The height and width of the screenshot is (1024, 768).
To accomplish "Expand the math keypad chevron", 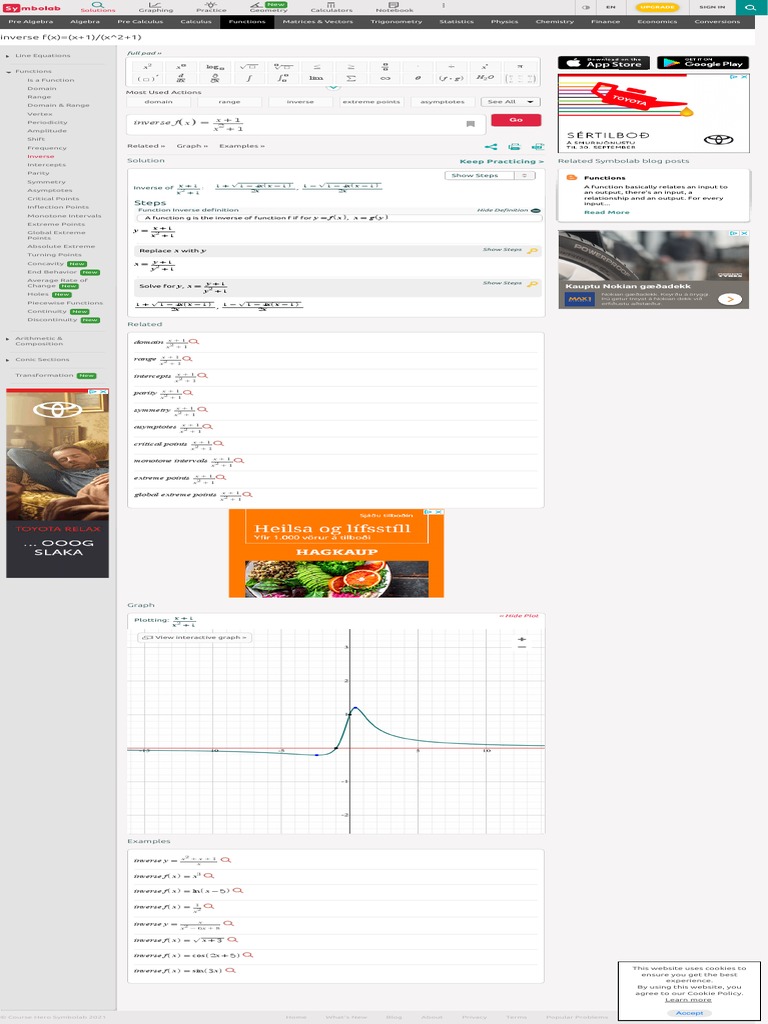I will coord(333,88).
